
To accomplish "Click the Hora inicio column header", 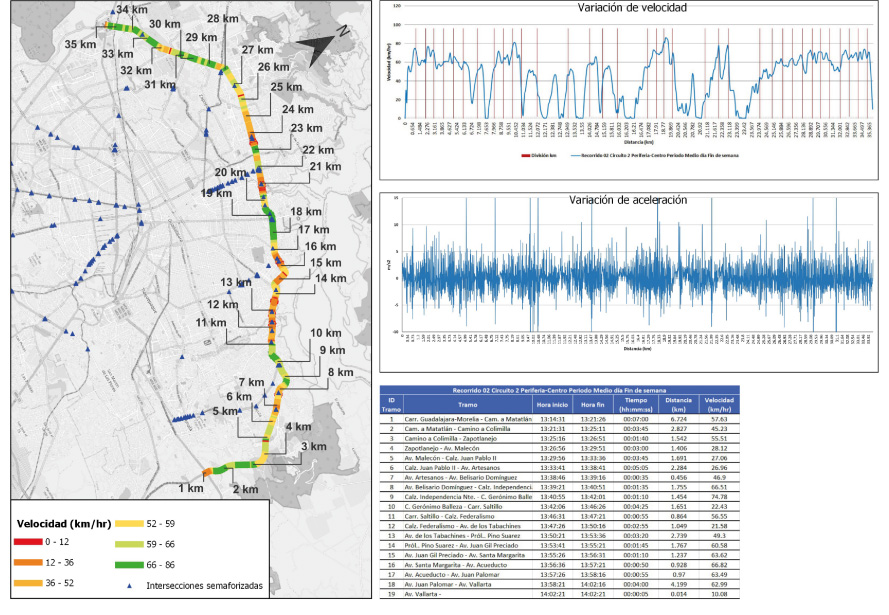I will click(552, 404).
